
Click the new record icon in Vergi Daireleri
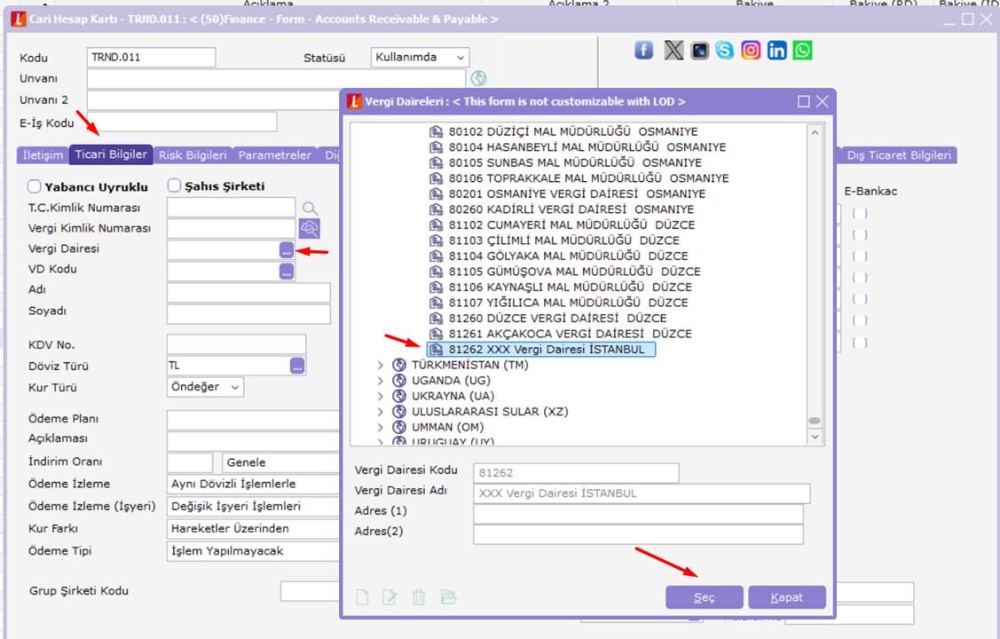(x=362, y=597)
